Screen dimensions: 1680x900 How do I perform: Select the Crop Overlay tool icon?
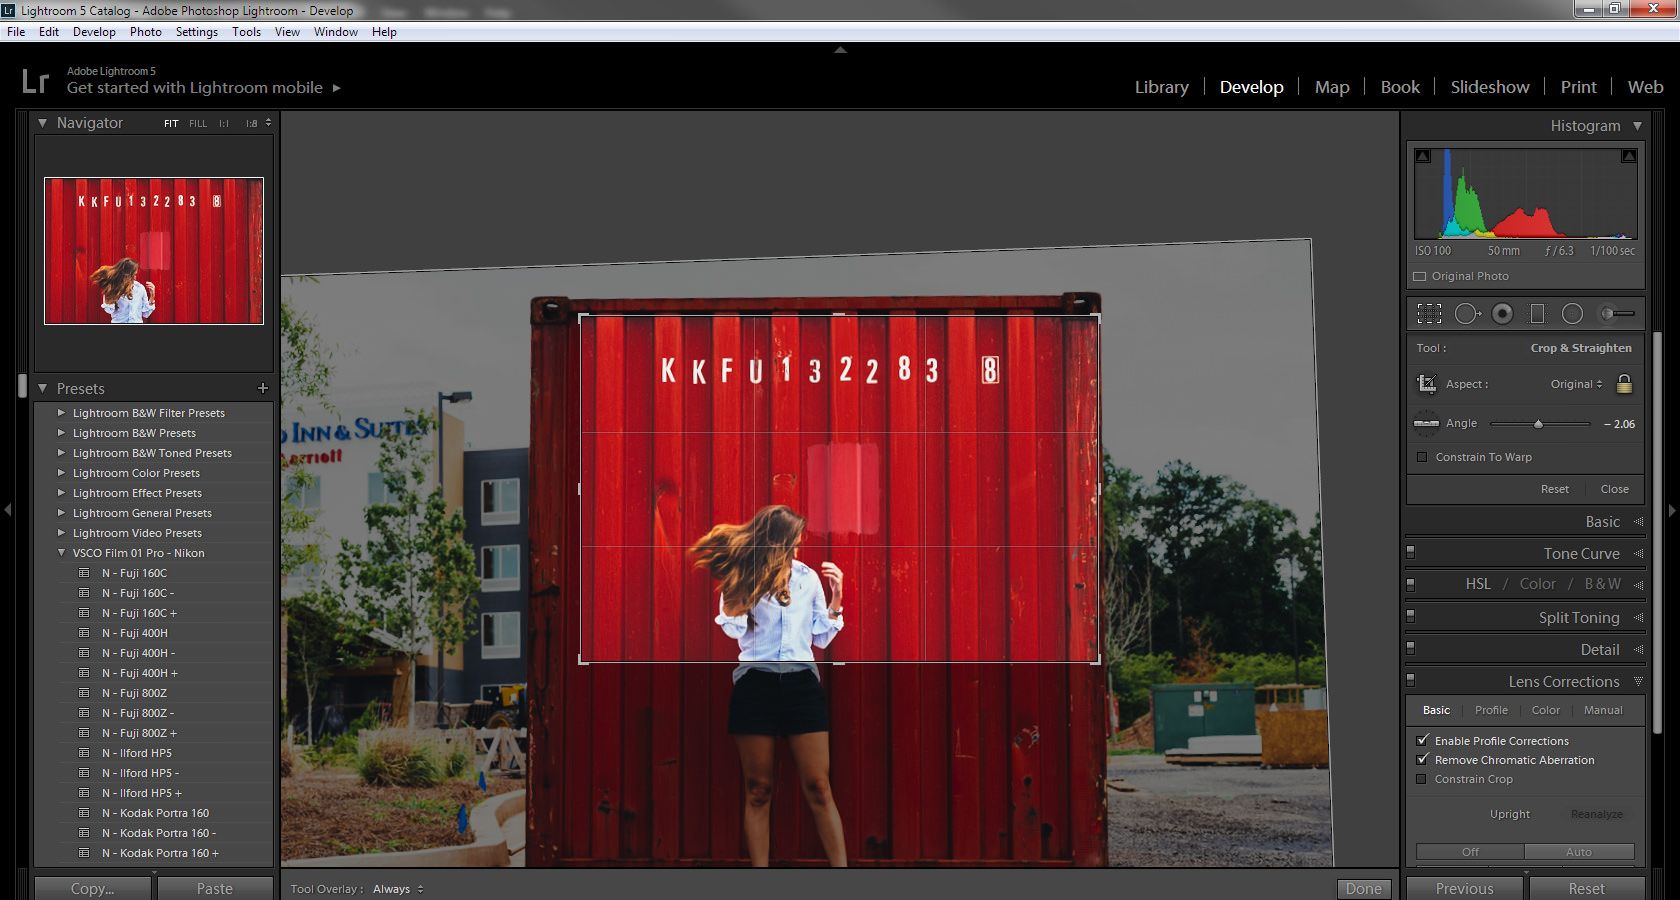[1429, 314]
